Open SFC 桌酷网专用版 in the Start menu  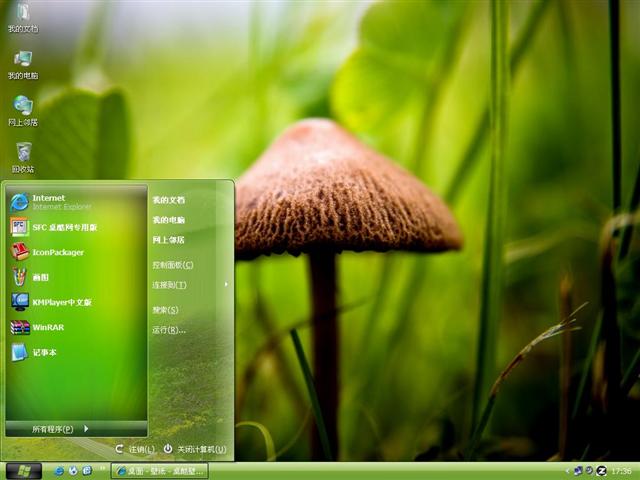click(x=64, y=227)
